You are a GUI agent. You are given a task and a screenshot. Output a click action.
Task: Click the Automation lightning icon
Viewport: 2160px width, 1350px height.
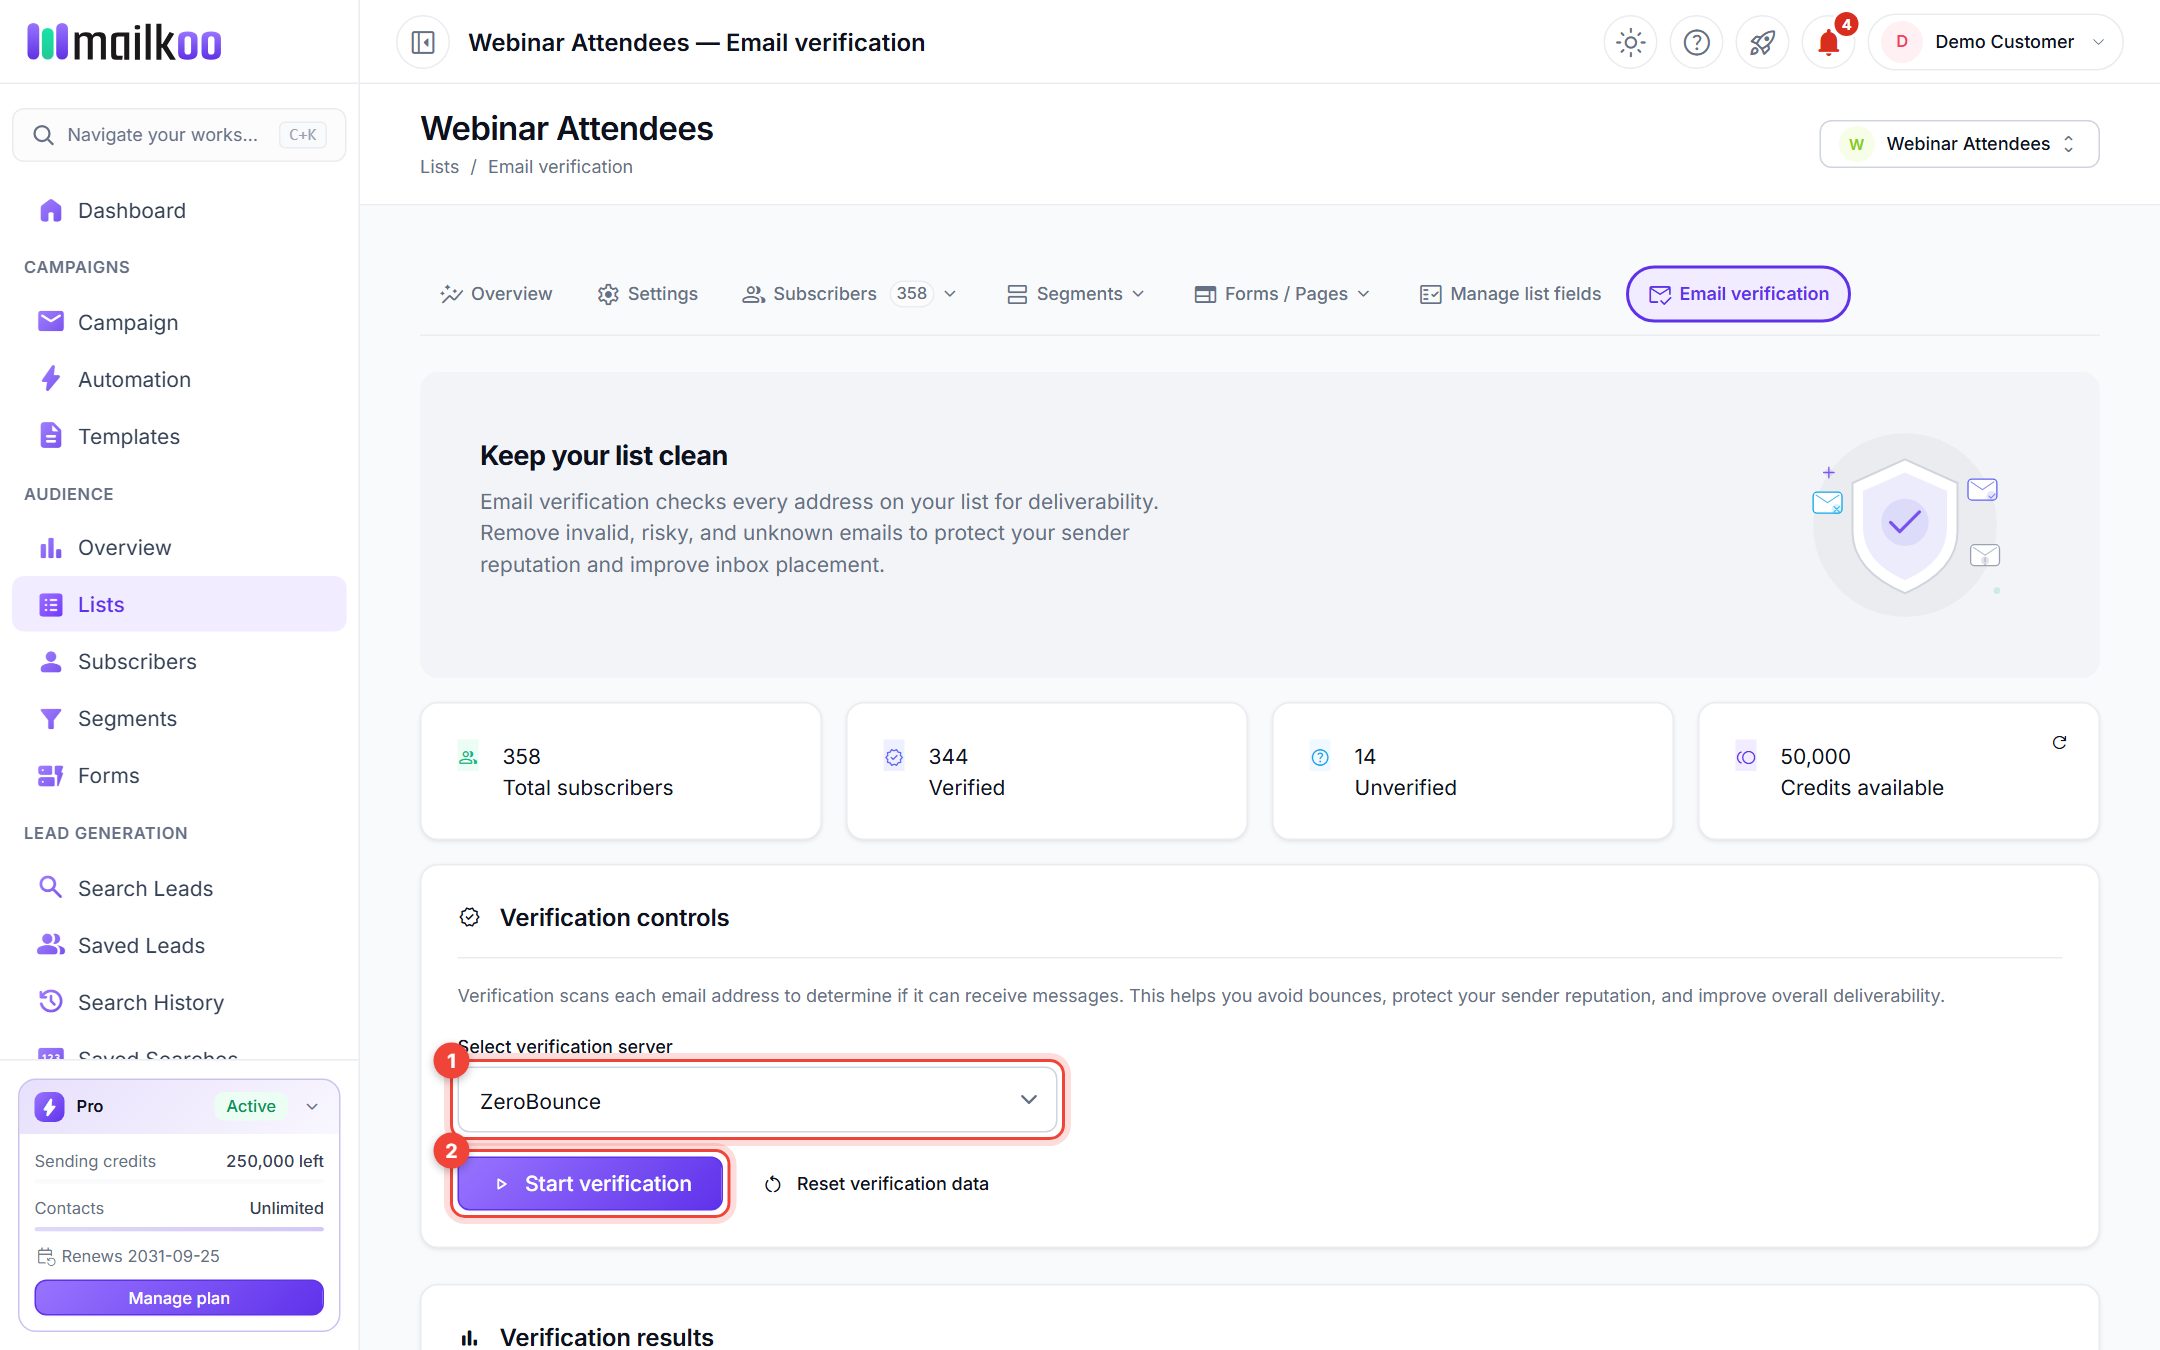50,379
